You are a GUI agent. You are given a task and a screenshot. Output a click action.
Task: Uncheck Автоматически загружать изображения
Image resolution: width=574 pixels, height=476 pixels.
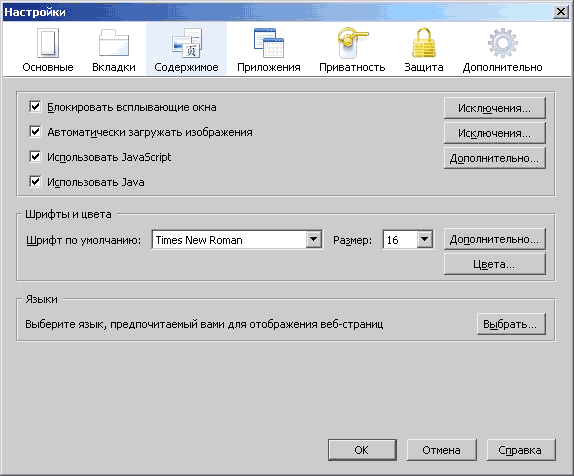click(x=35, y=132)
